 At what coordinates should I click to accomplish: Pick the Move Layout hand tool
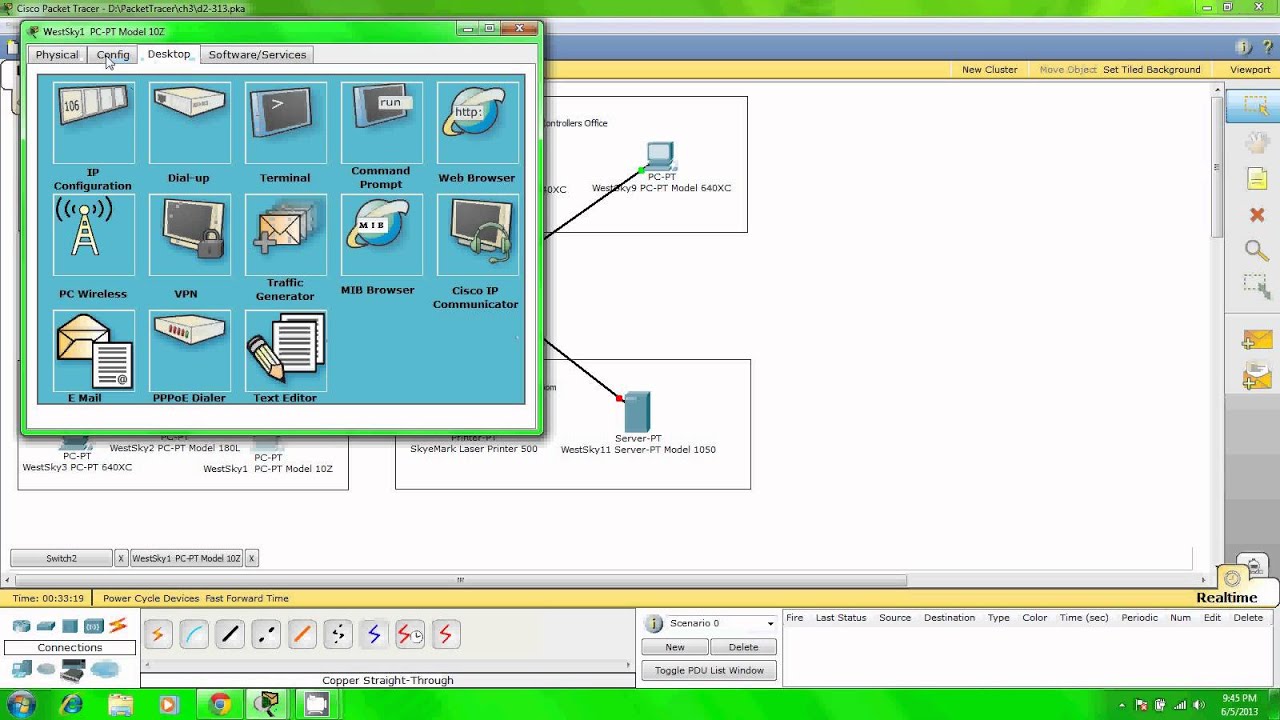1256,143
